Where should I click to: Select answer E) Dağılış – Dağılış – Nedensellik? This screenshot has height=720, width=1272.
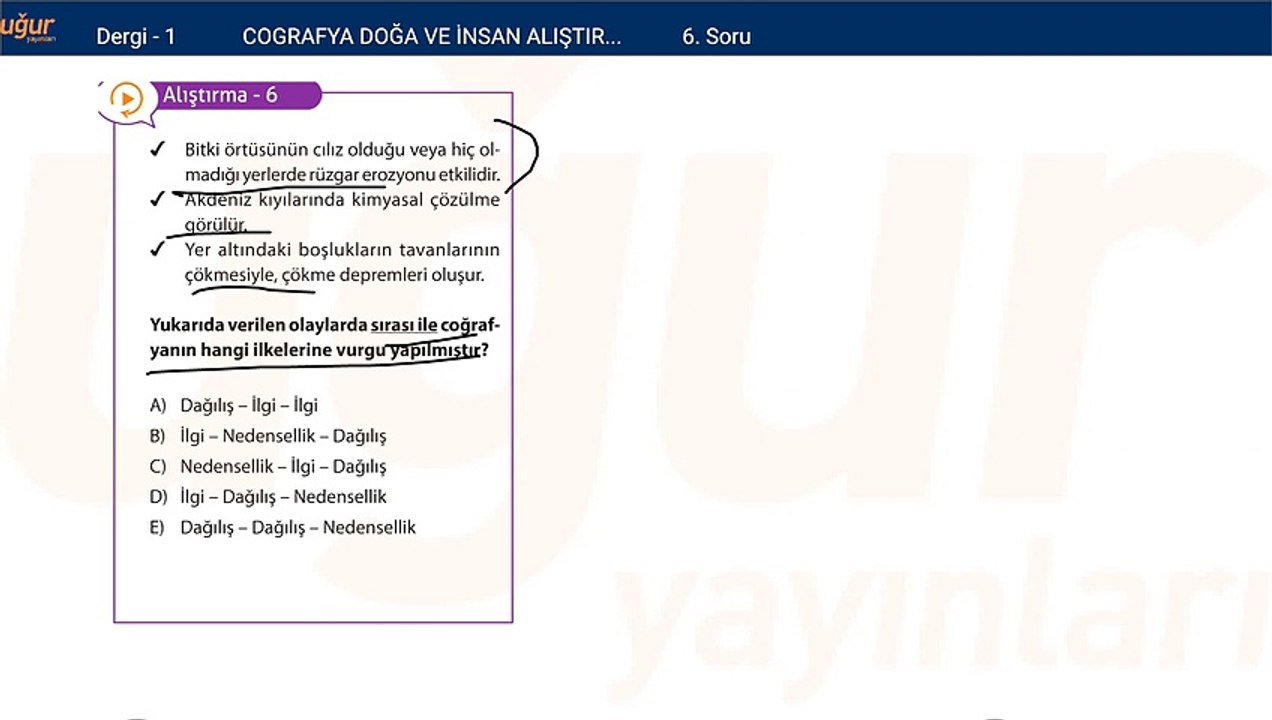(x=283, y=527)
